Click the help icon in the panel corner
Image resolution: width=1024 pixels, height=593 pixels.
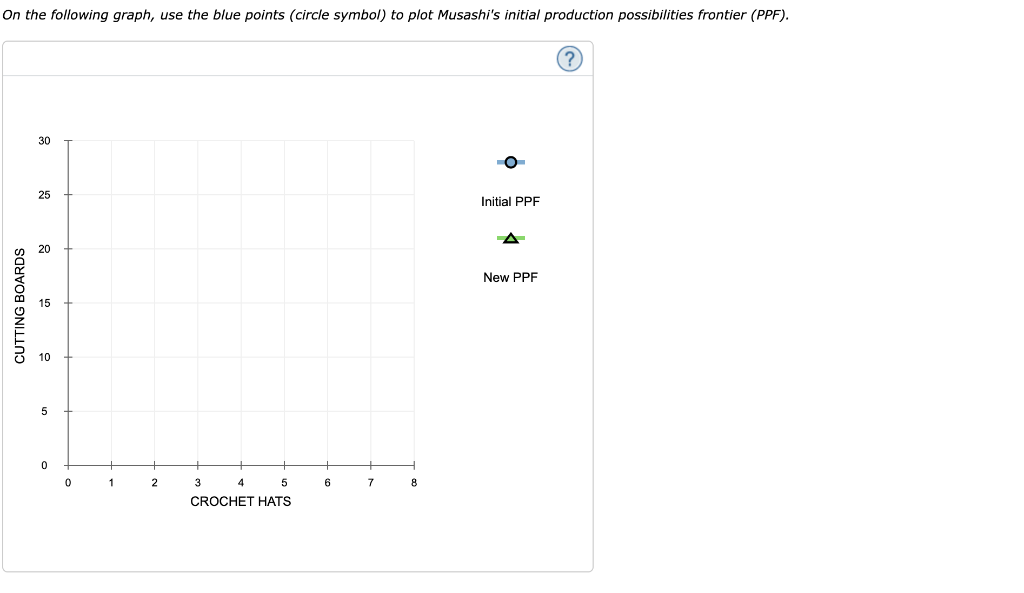[x=569, y=59]
